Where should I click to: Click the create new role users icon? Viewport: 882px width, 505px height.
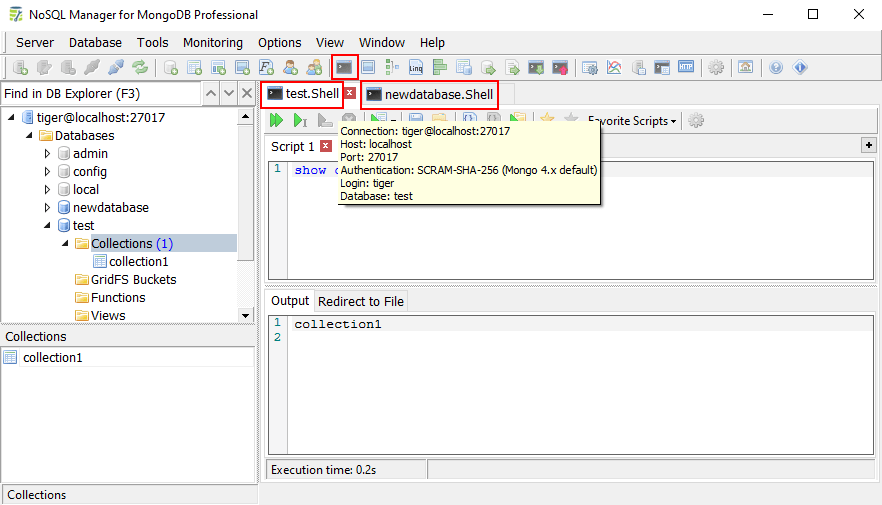314,67
